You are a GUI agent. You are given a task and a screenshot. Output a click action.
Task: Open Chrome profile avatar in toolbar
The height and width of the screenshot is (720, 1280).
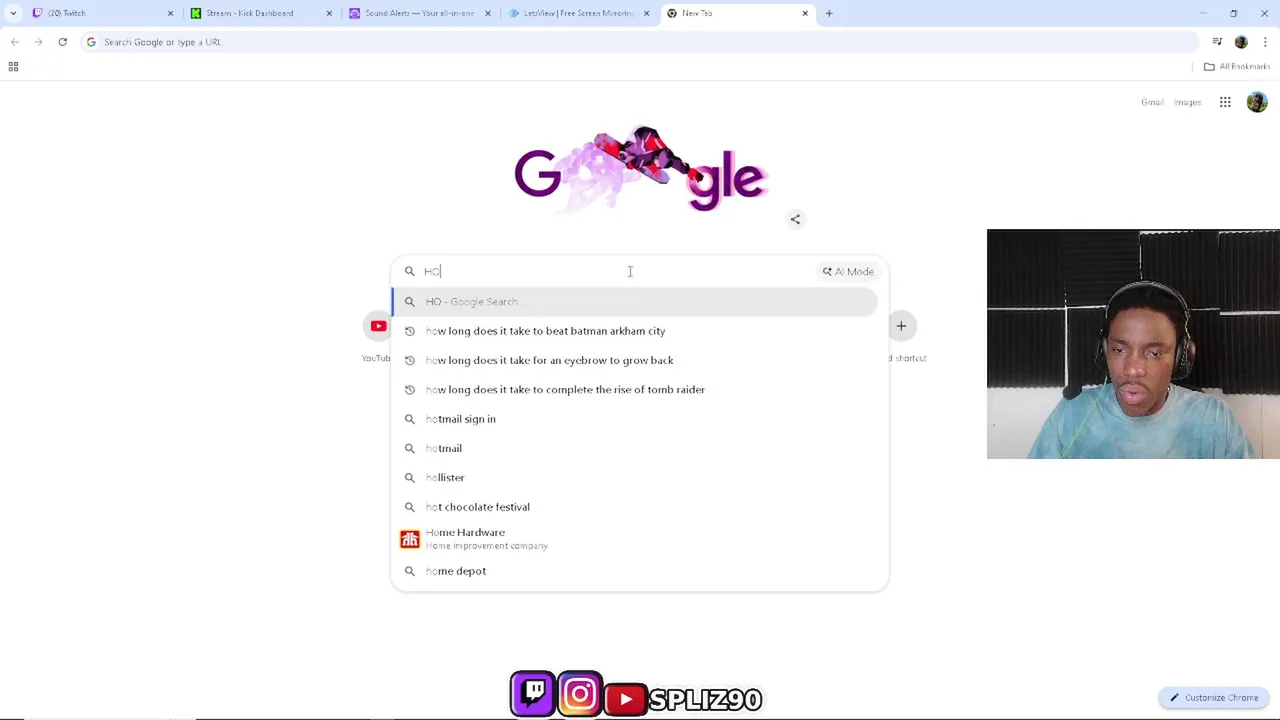pyautogui.click(x=1241, y=42)
